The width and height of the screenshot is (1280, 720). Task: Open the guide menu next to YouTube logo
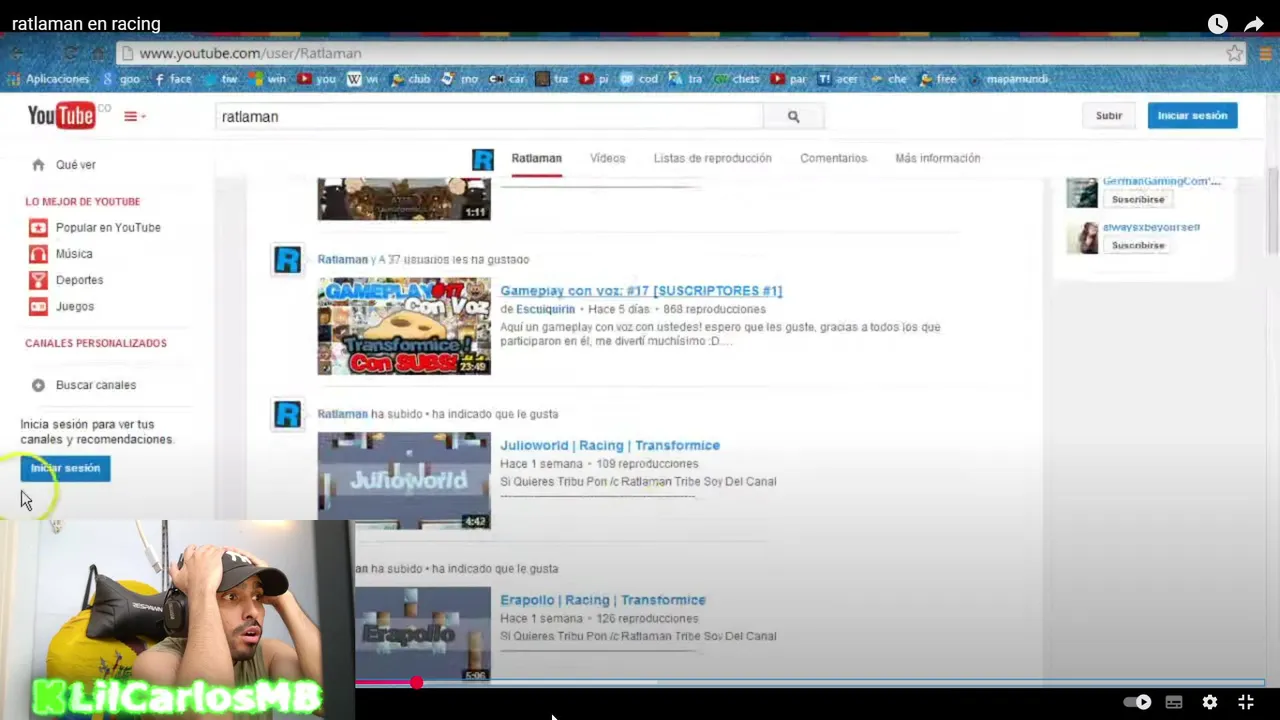click(x=134, y=117)
